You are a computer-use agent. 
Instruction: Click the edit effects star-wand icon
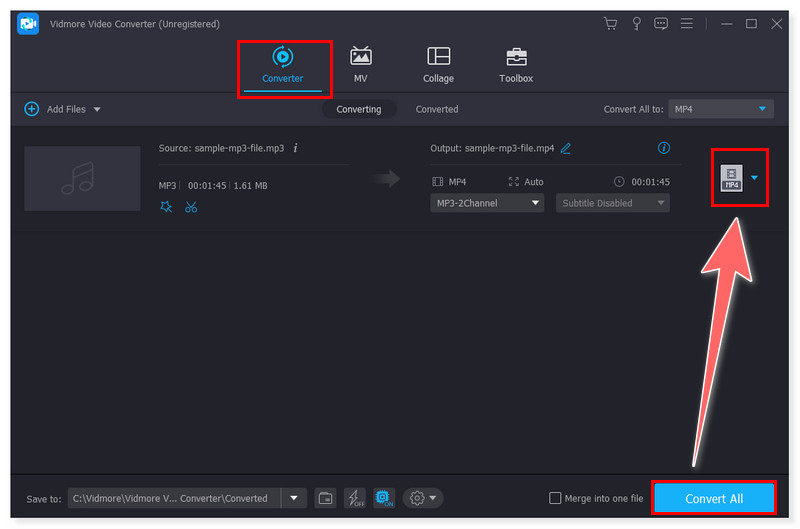click(164, 207)
